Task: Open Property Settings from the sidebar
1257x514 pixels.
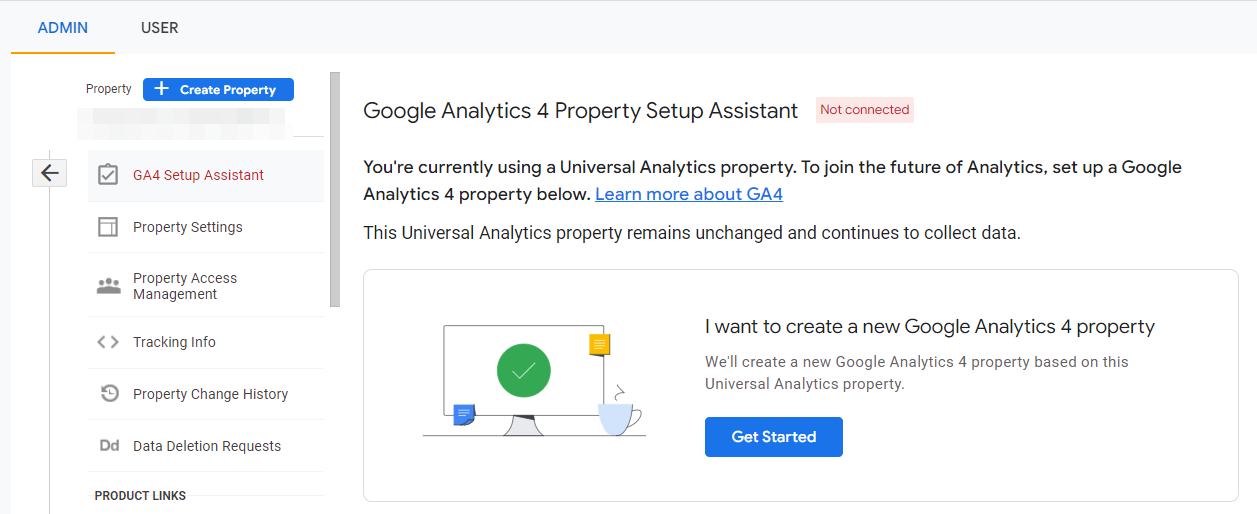Action: click(188, 227)
